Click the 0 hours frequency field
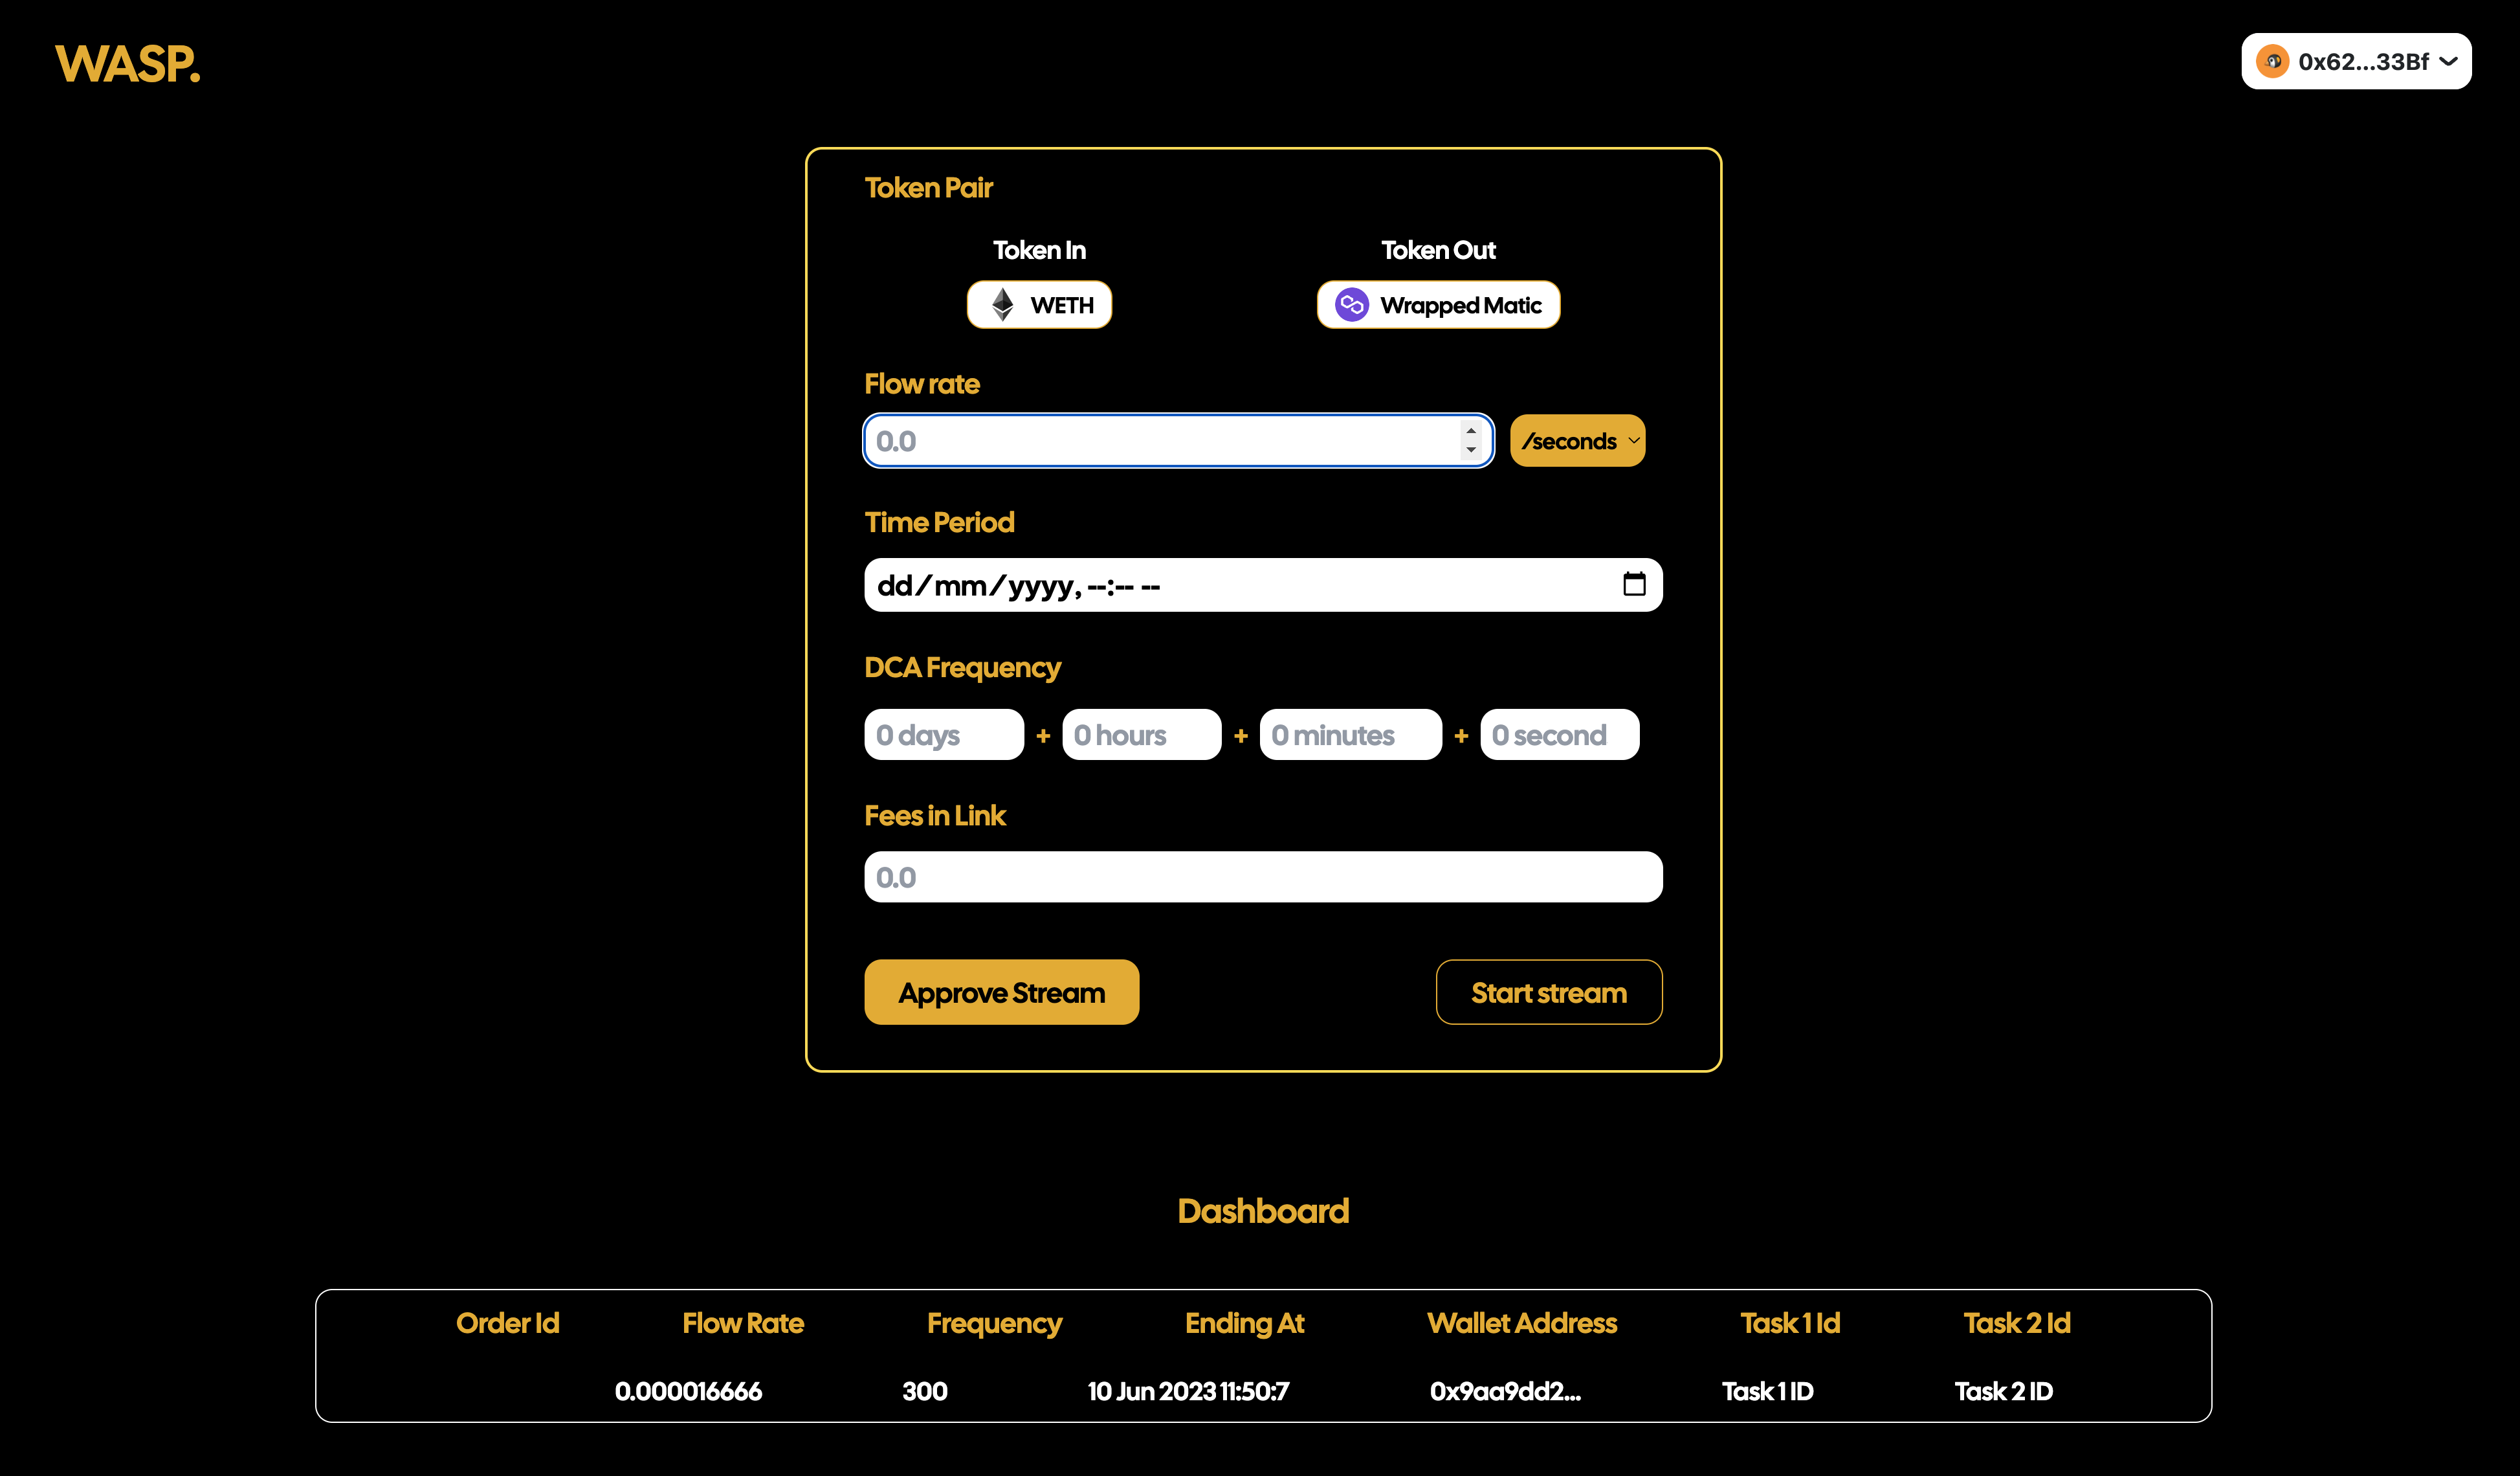The width and height of the screenshot is (2520, 1476). tap(1141, 735)
